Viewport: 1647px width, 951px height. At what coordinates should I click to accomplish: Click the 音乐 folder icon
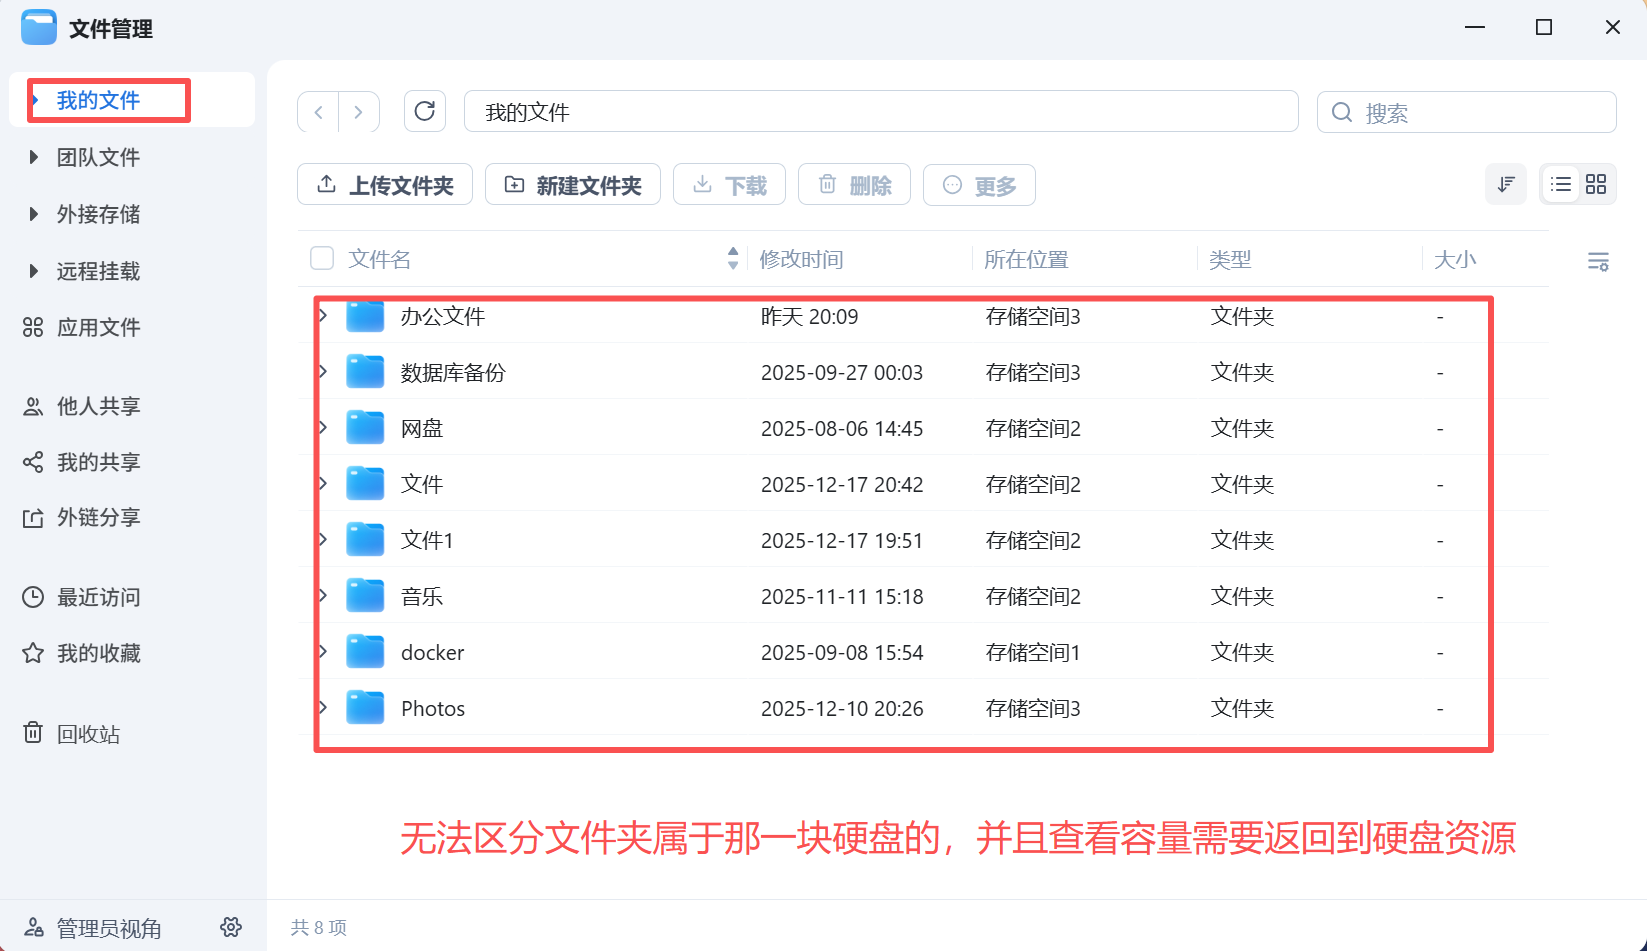click(x=365, y=596)
